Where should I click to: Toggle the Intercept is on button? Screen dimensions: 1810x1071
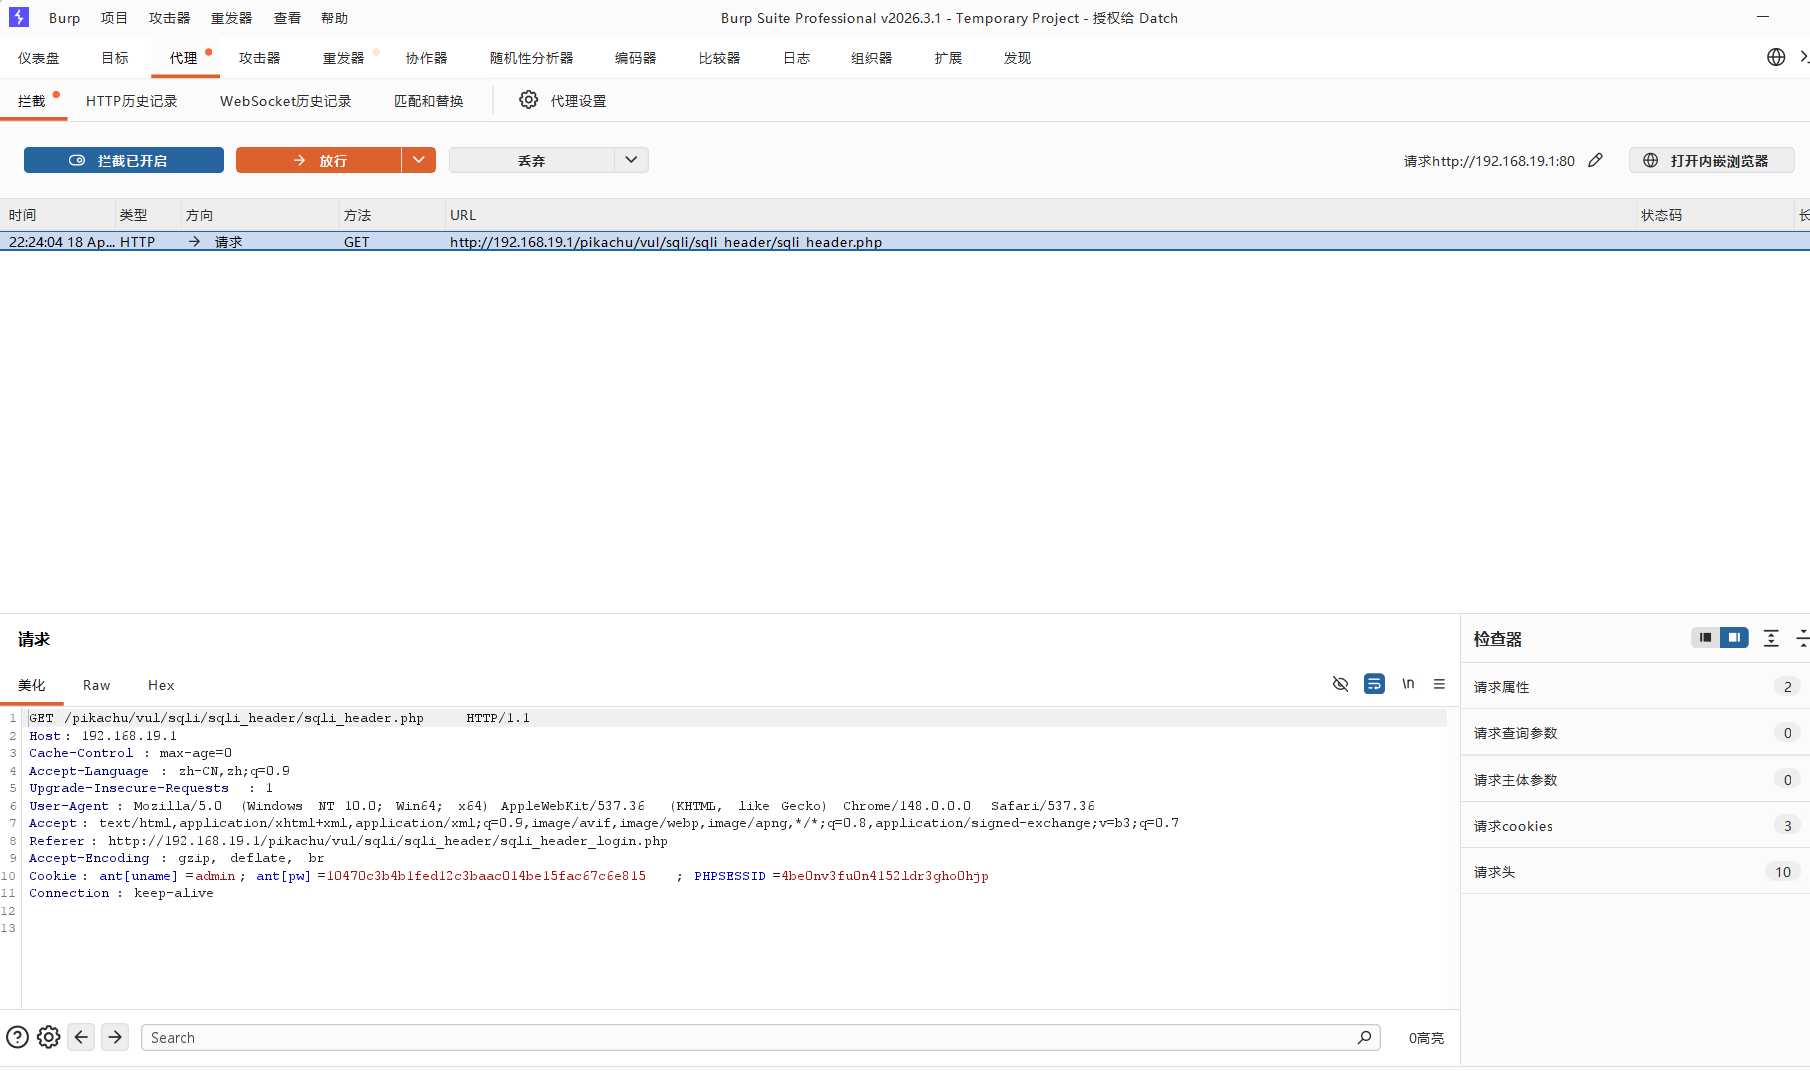tap(124, 160)
